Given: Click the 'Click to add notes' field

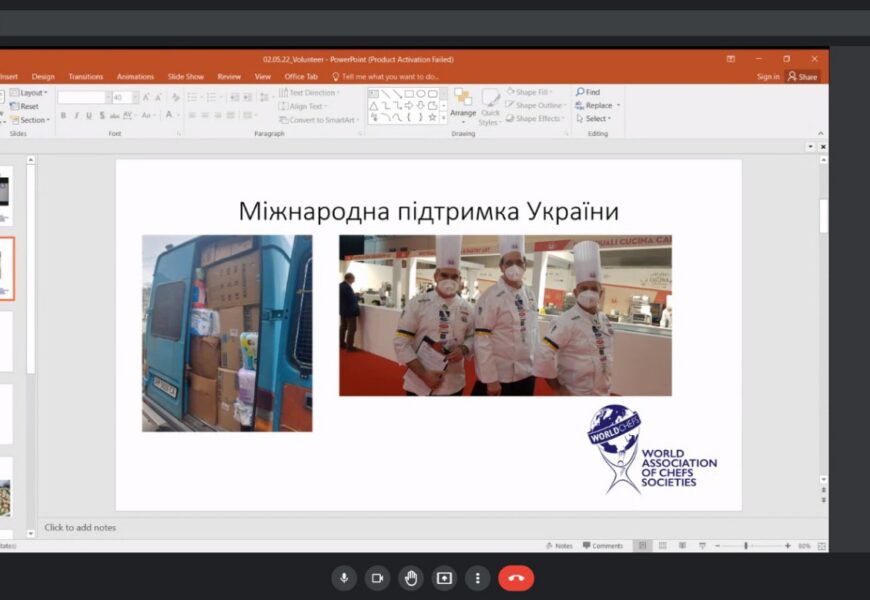Looking at the screenshot, I should (80, 527).
